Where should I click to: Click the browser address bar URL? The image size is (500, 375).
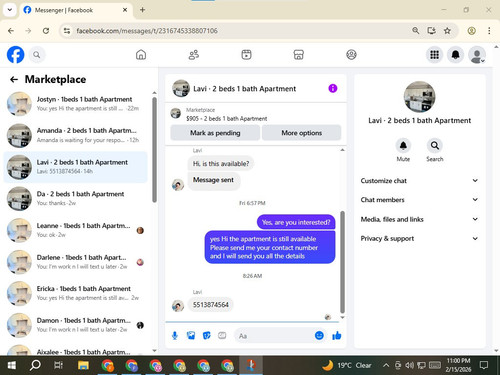coord(147,31)
